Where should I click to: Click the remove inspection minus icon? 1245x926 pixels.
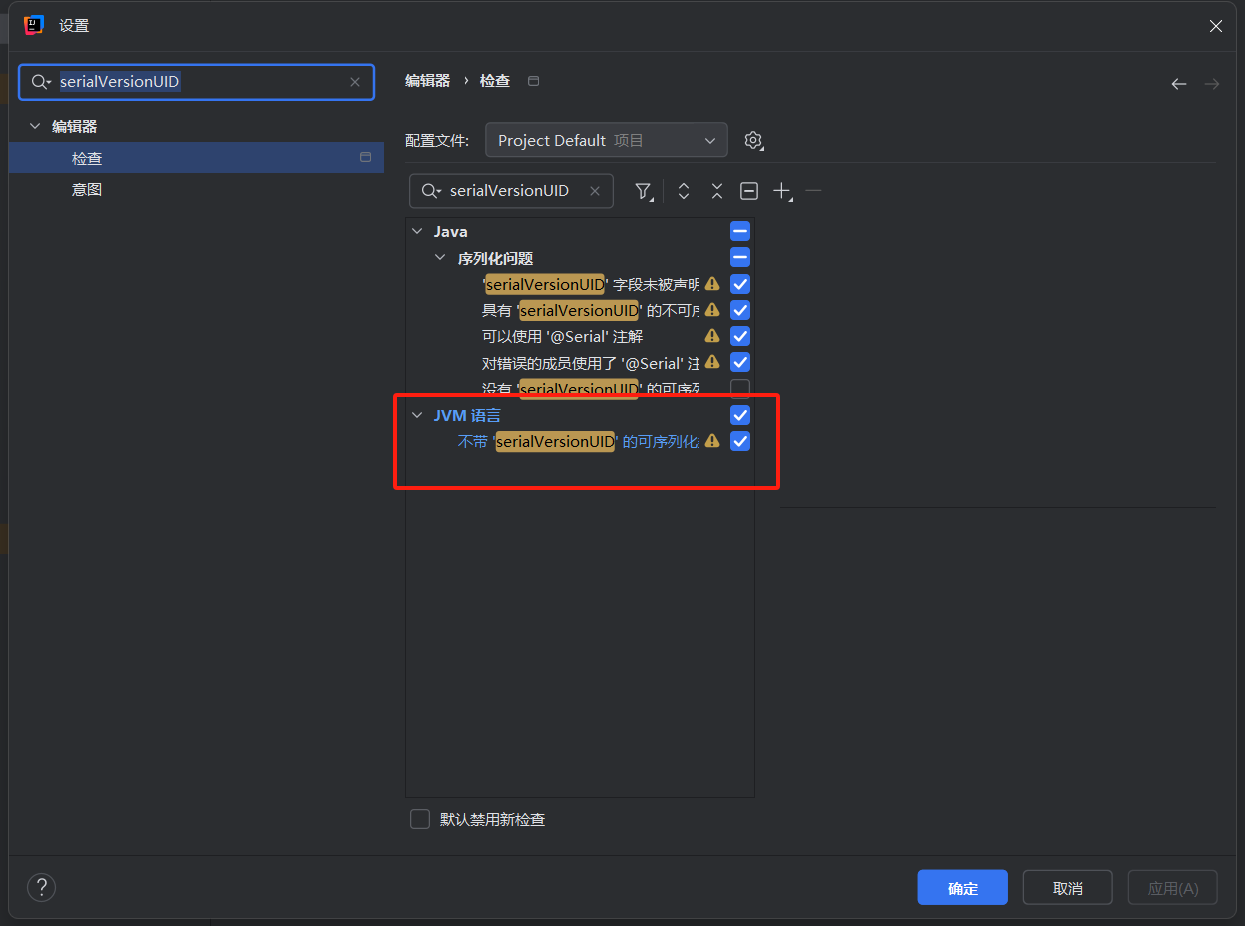[814, 191]
